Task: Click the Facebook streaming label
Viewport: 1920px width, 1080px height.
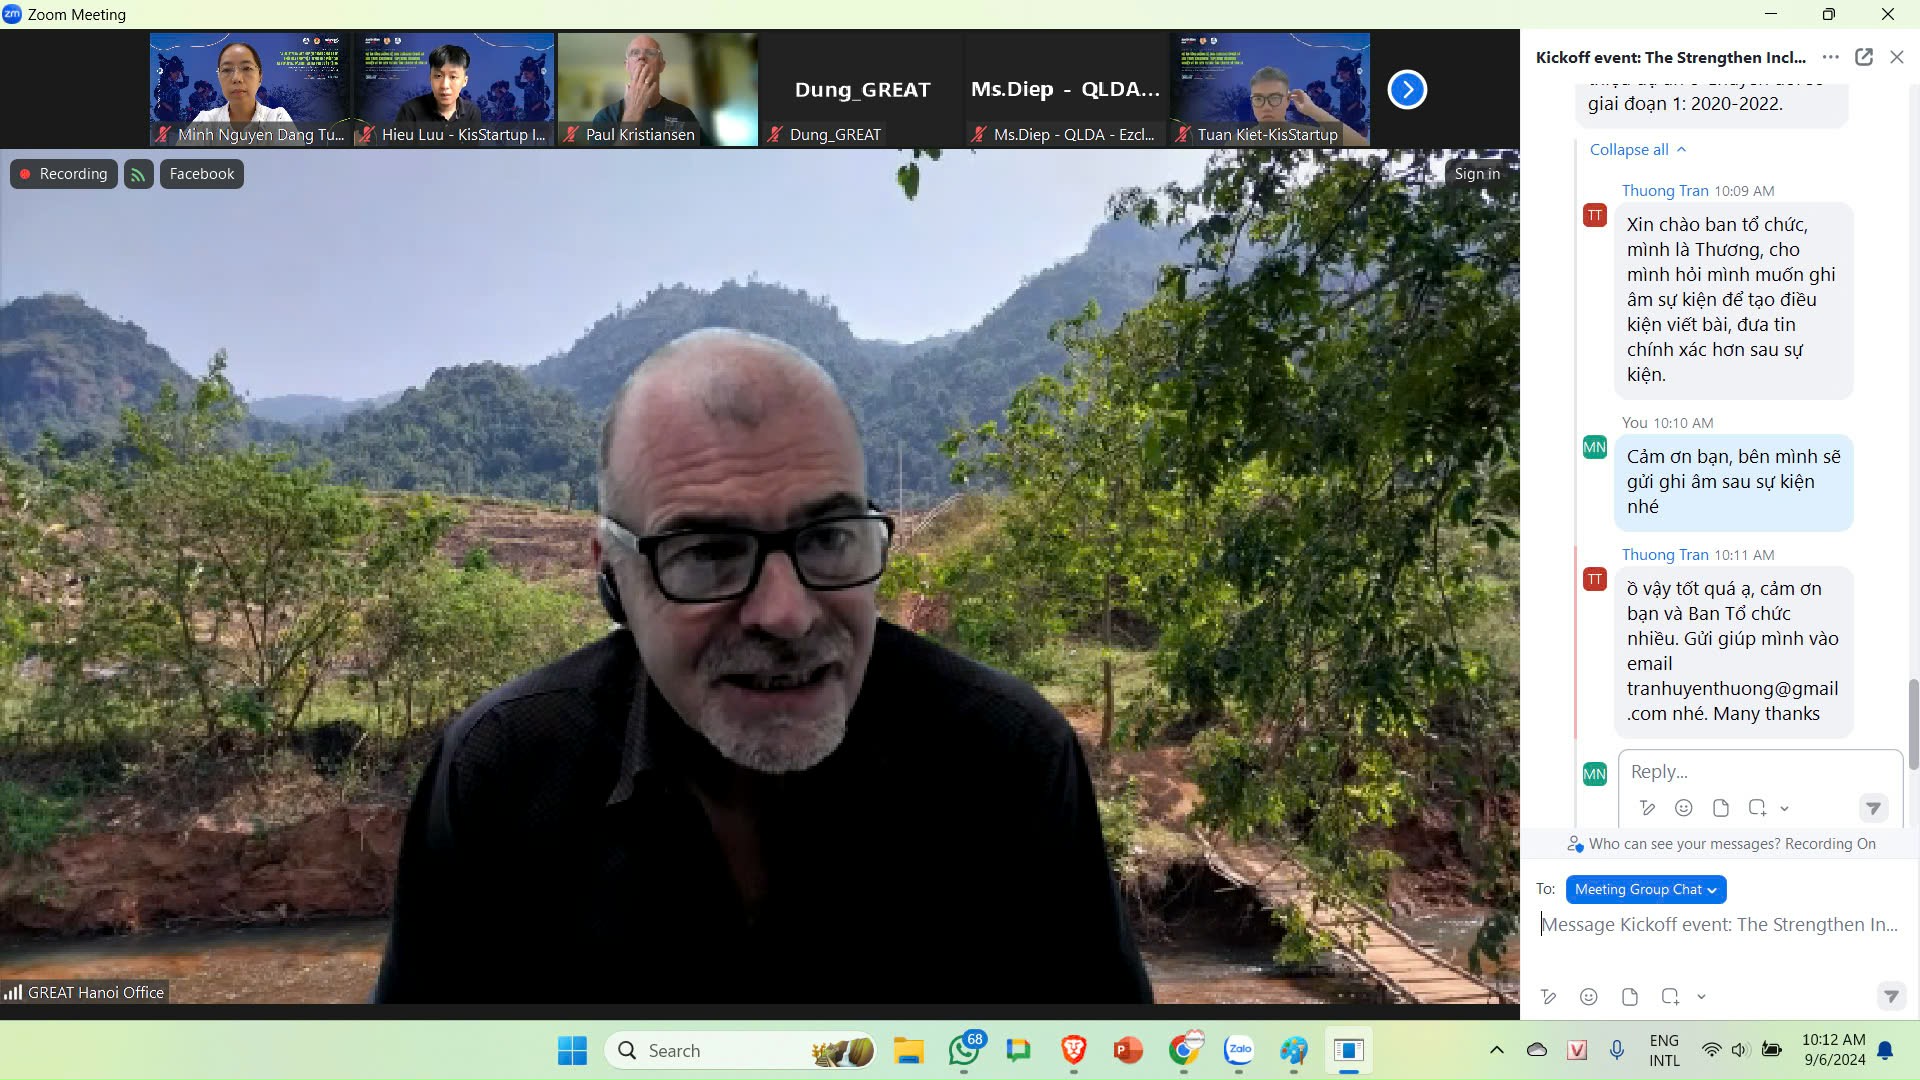Action: (x=201, y=174)
